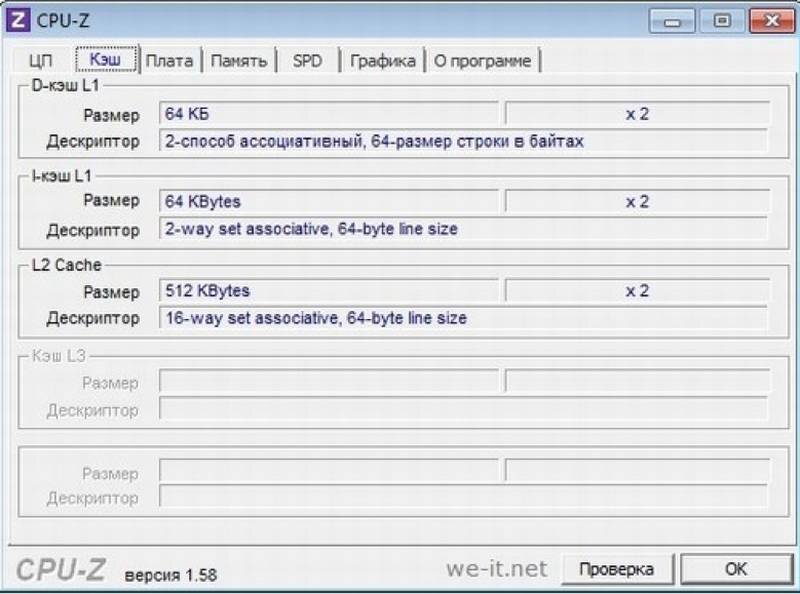
Task: Go to the Графика tab
Action: coord(383,61)
